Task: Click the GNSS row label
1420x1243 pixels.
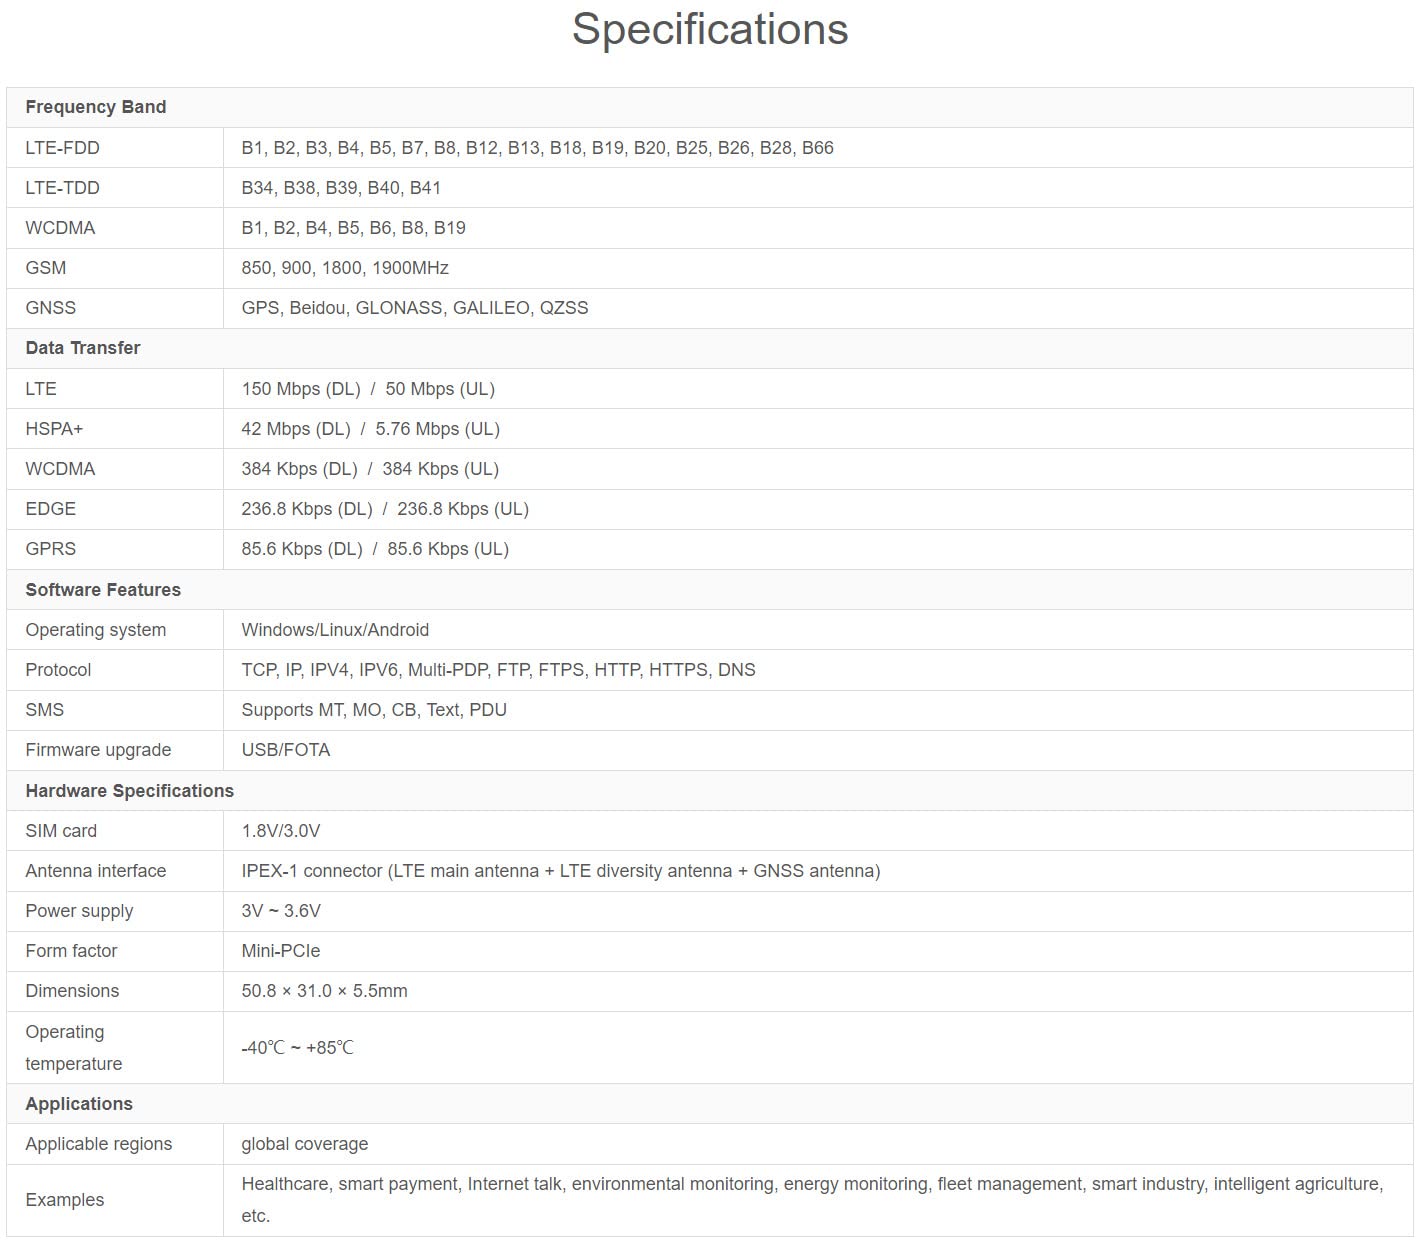Action: [50, 308]
